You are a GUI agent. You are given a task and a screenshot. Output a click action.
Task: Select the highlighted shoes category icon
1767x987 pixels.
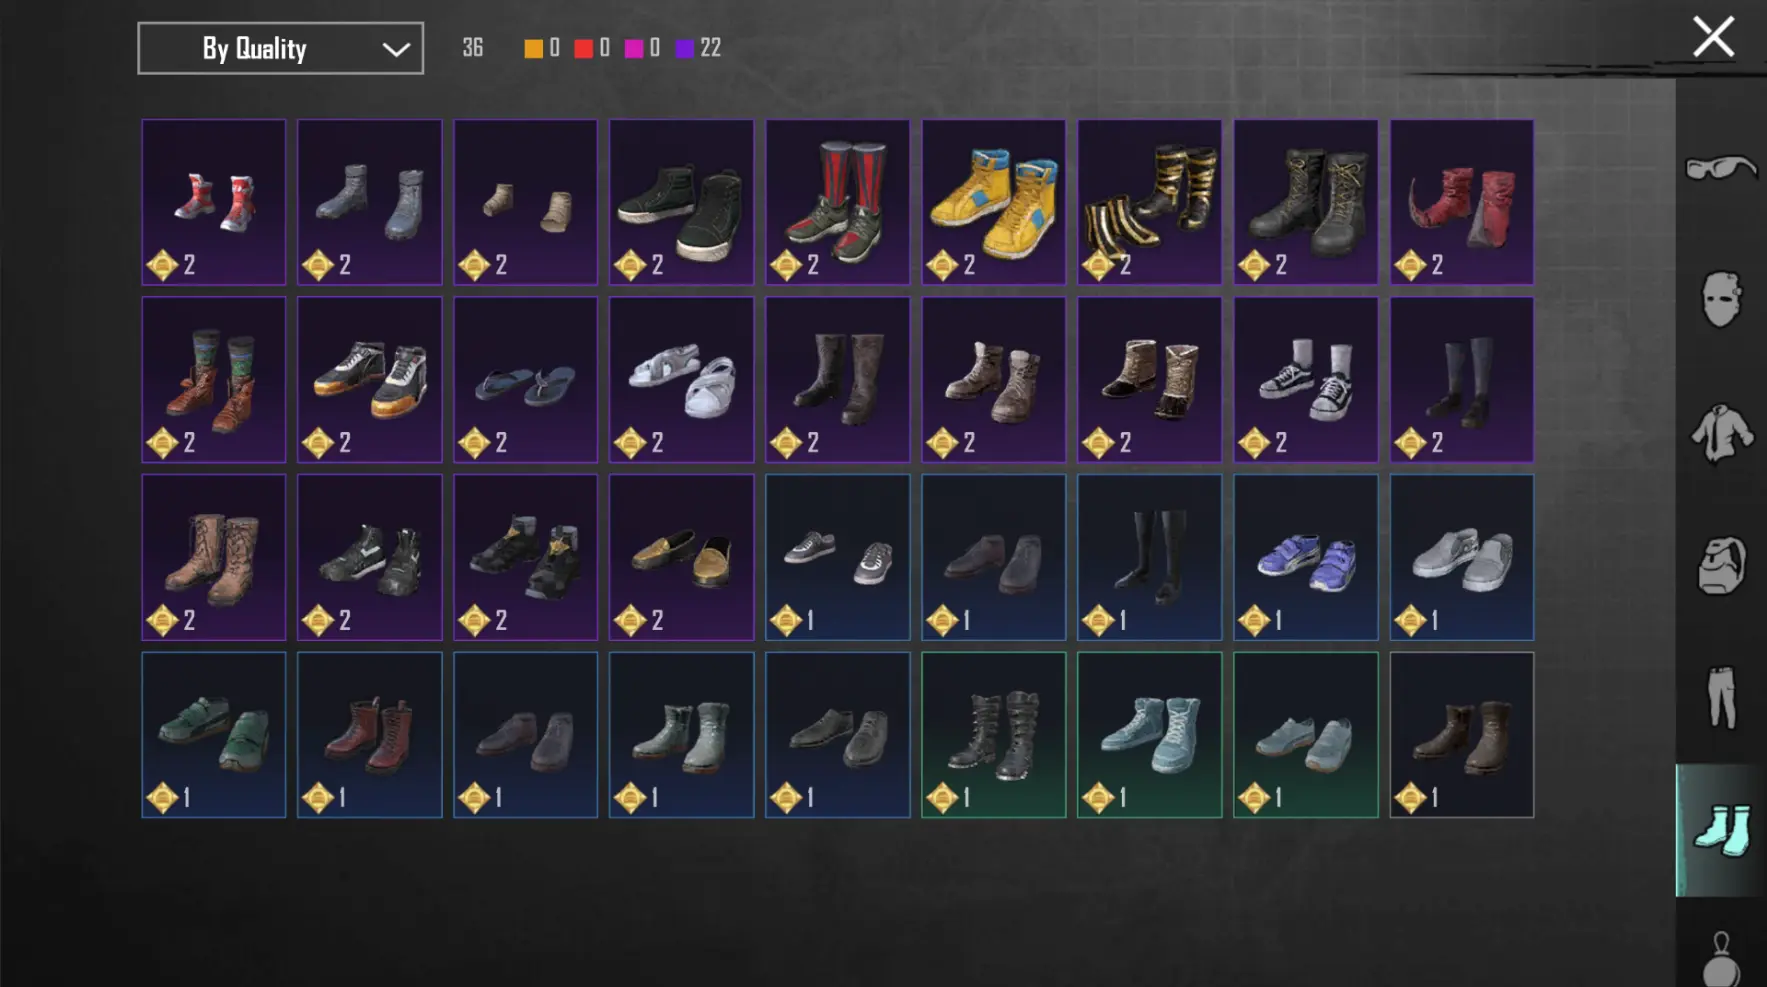(x=1721, y=830)
